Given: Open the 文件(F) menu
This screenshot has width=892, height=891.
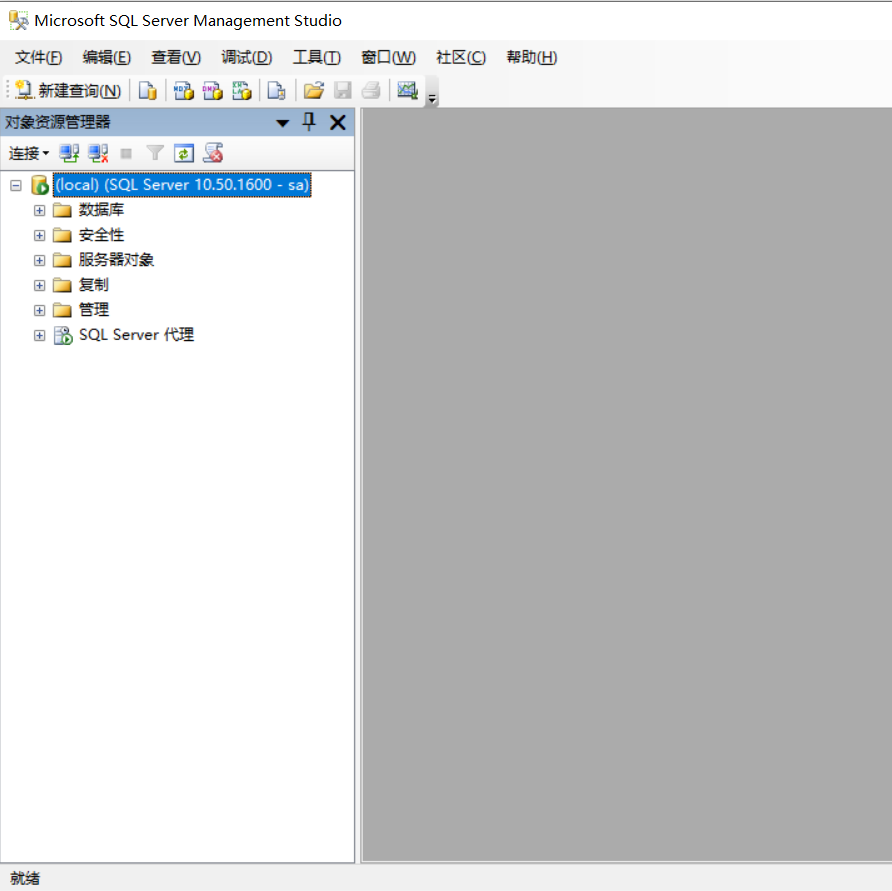Looking at the screenshot, I should pos(39,57).
